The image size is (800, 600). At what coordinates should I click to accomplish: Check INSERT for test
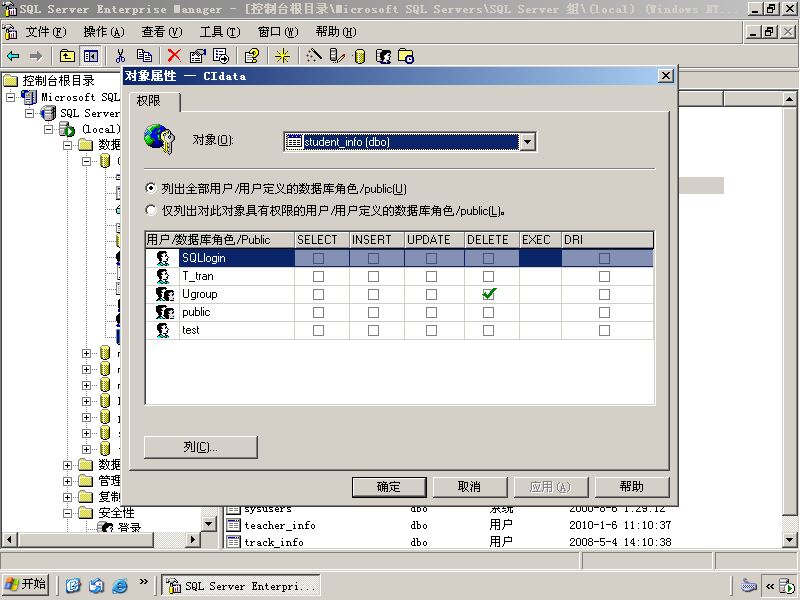[x=373, y=331]
